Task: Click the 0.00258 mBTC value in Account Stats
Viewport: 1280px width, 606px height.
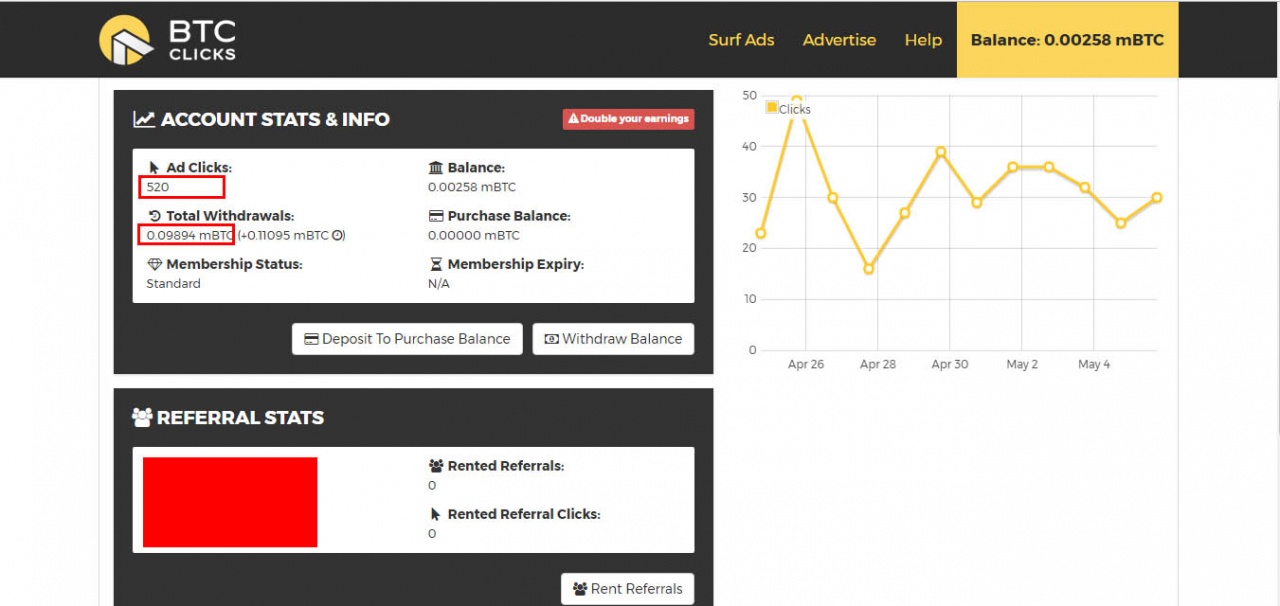Action: click(x=472, y=187)
